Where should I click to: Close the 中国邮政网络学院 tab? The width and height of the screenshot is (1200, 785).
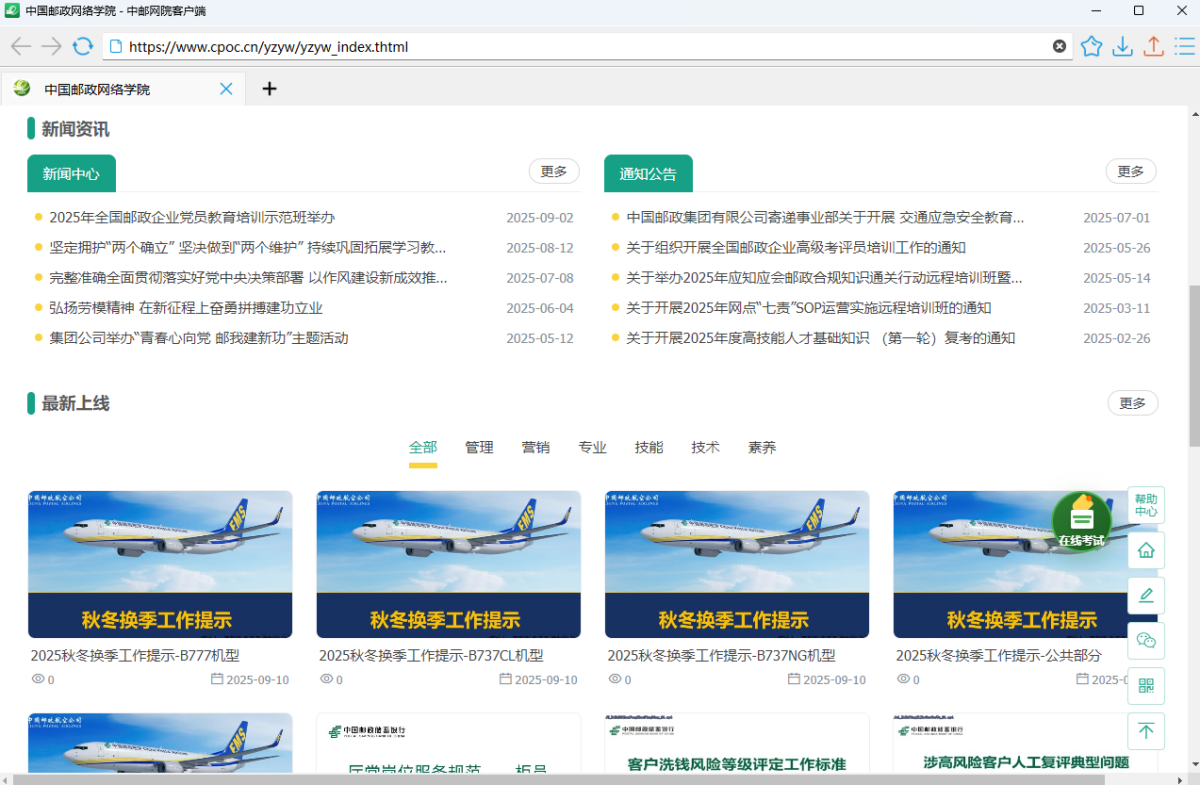[x=226, y=89]
